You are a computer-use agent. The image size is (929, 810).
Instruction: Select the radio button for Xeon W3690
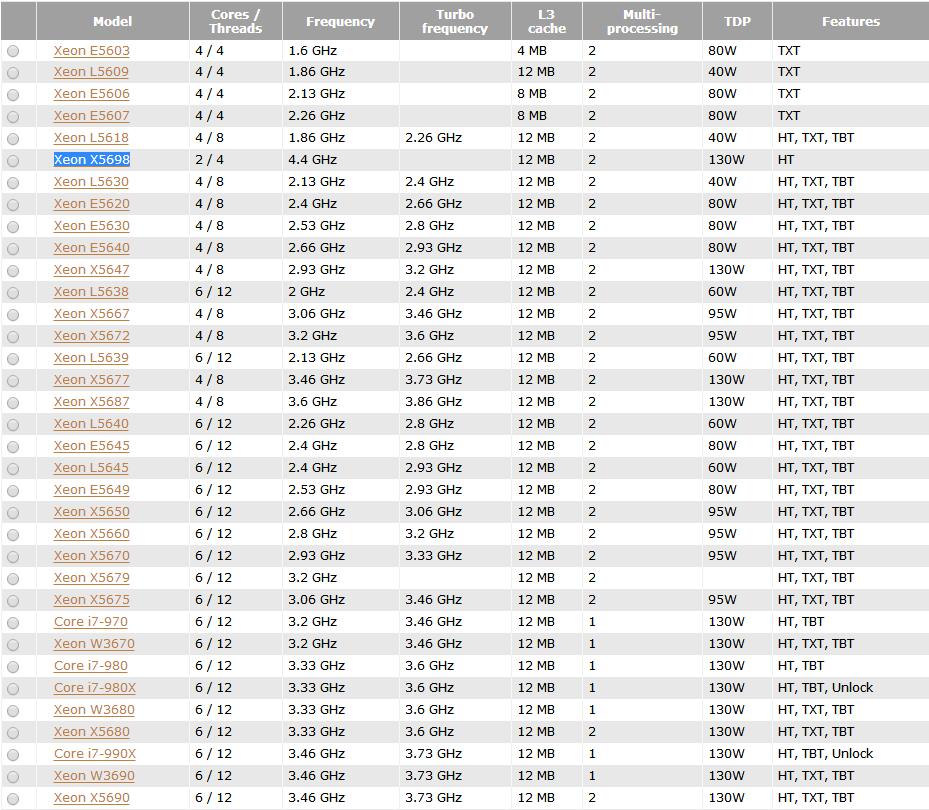coord(13,777)
